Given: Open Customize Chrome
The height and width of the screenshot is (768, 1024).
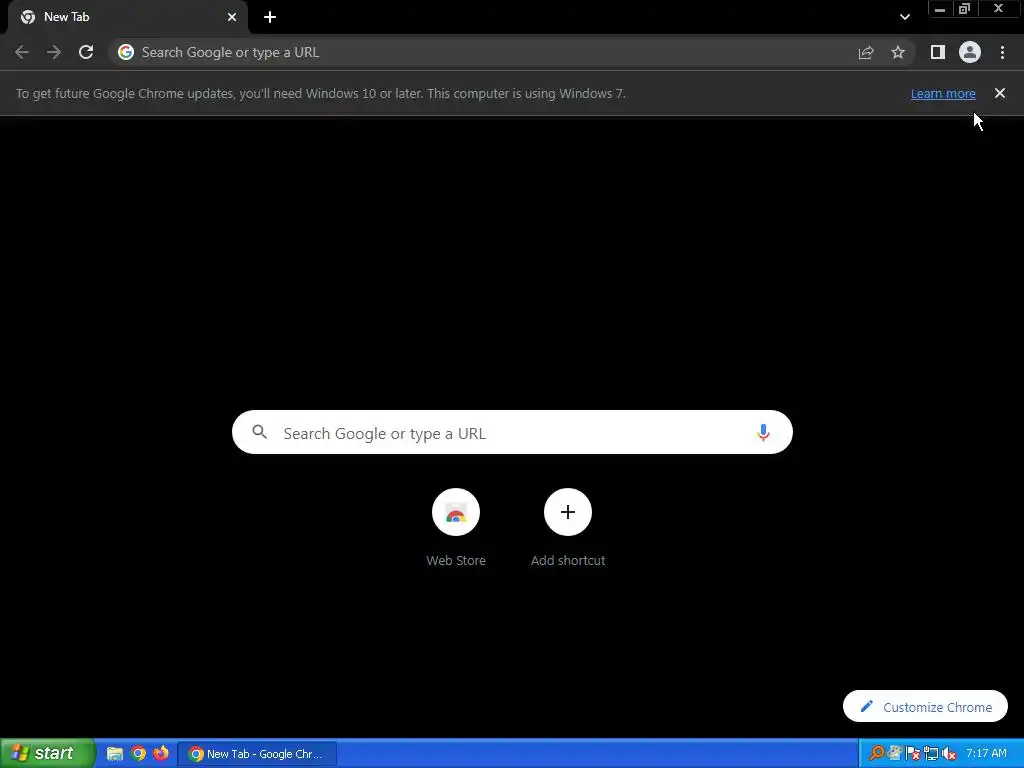Looking at the screenshot, I should tap(925, 707).
